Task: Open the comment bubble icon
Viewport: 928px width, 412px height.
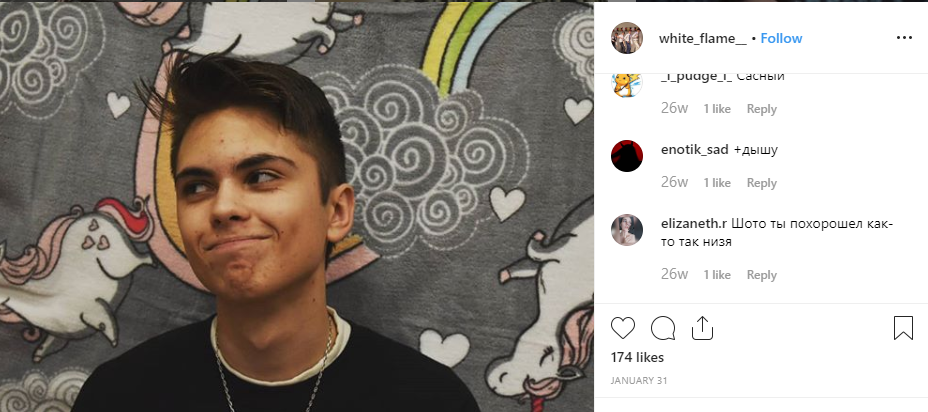Action: (663, 328)
